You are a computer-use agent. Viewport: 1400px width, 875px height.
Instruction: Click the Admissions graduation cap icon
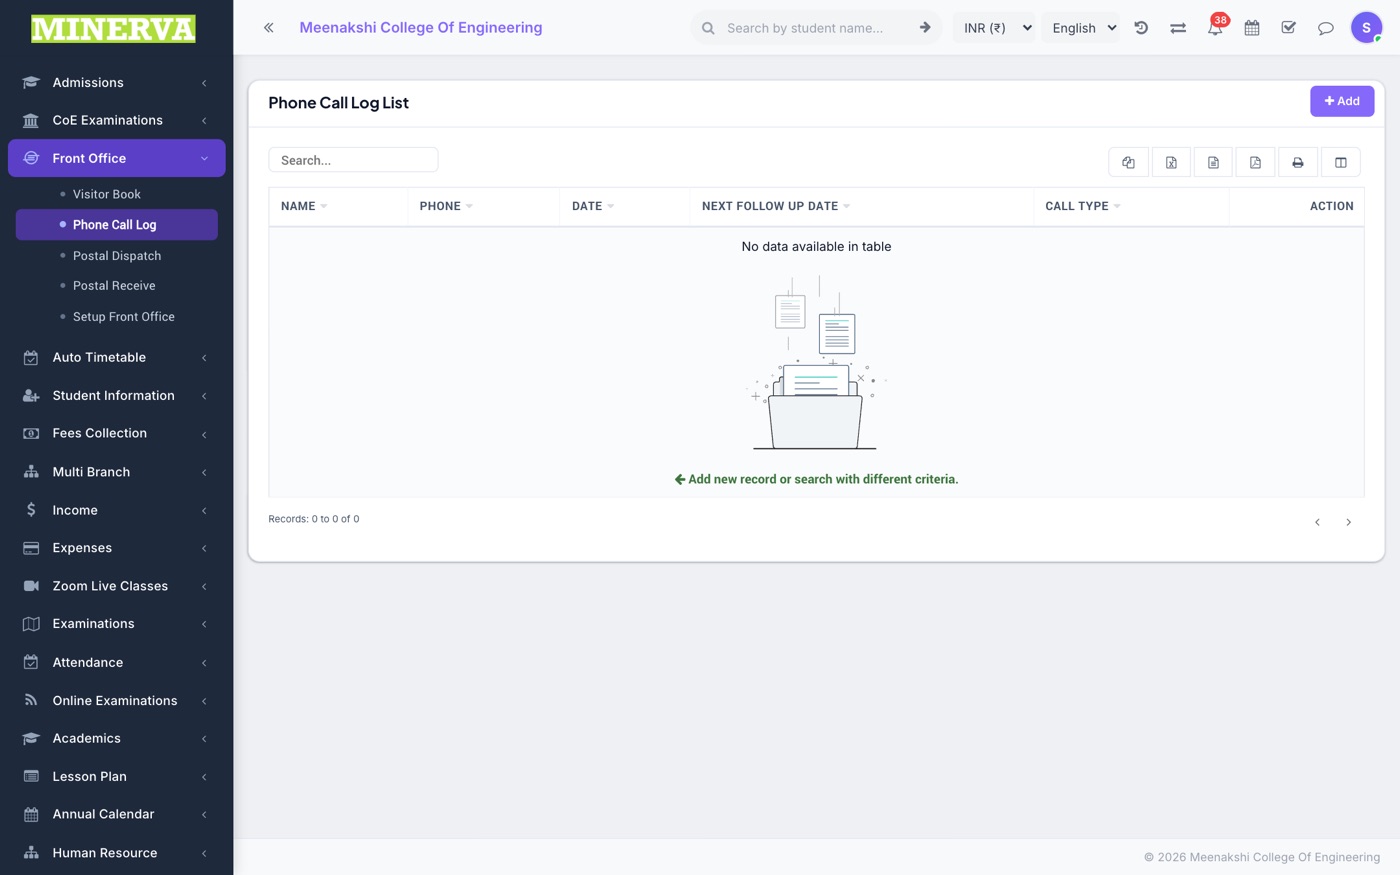tap(31, 83)
